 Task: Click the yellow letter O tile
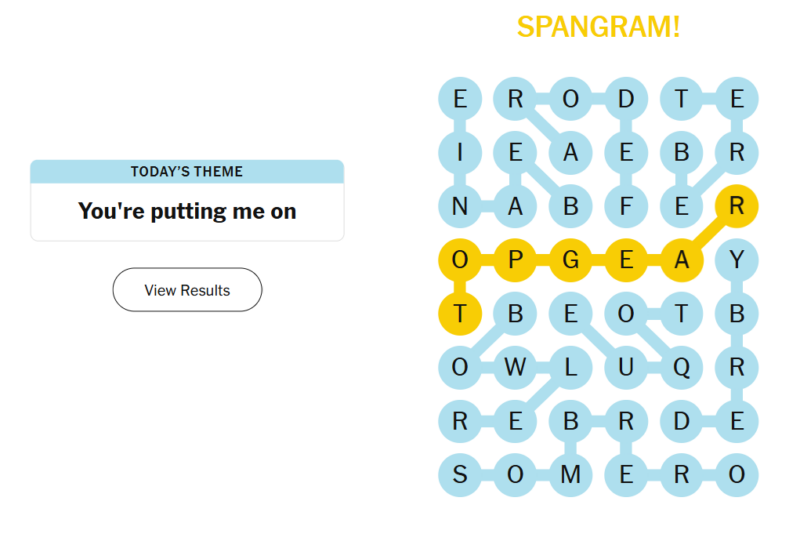coord(460,260)
